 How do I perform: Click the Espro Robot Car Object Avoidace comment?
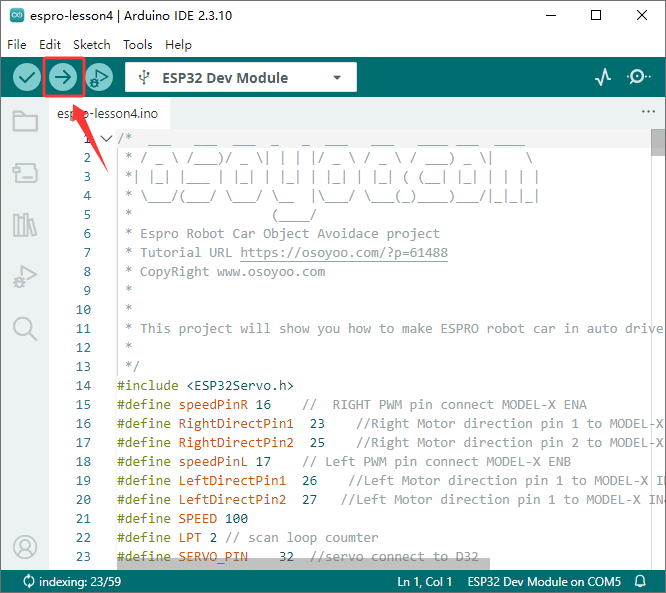[290, 234]
